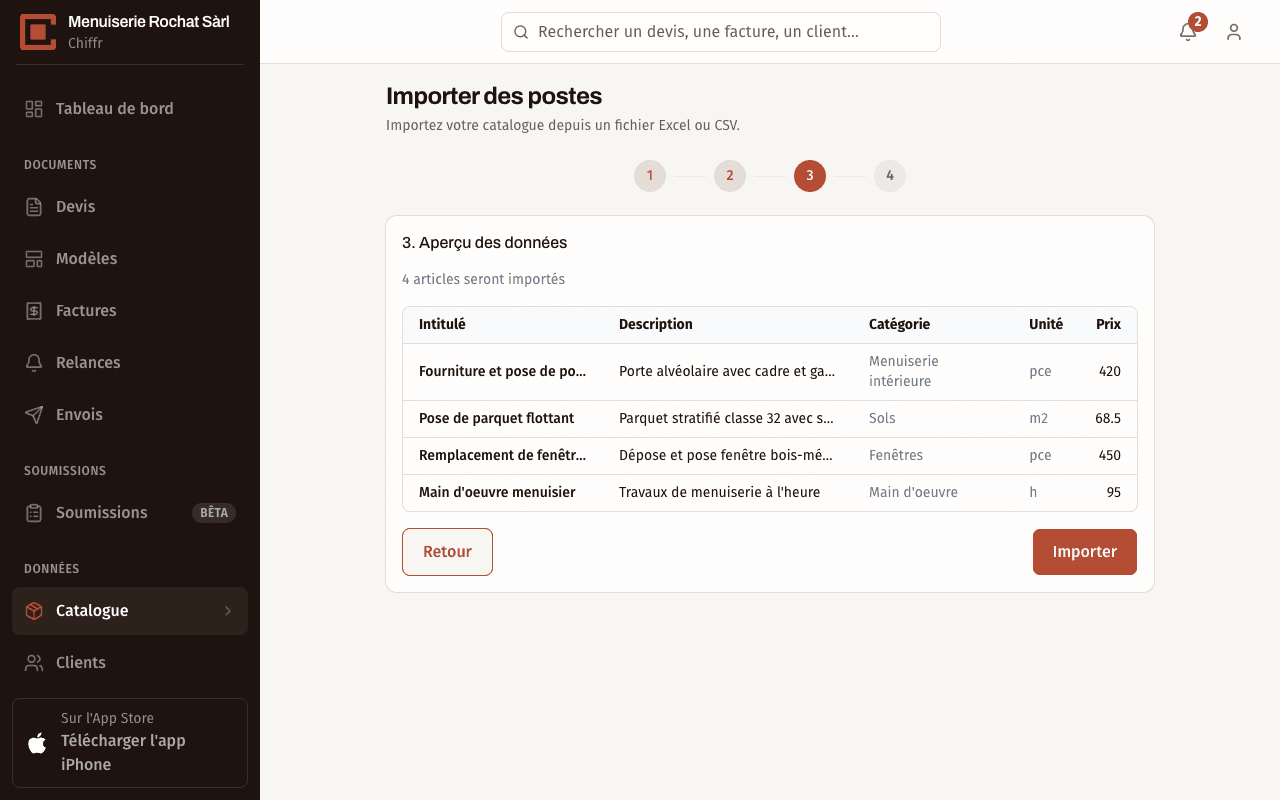Click the Factures receipt icon
This screenshot has width=1280, height=800.
[34, 311]
